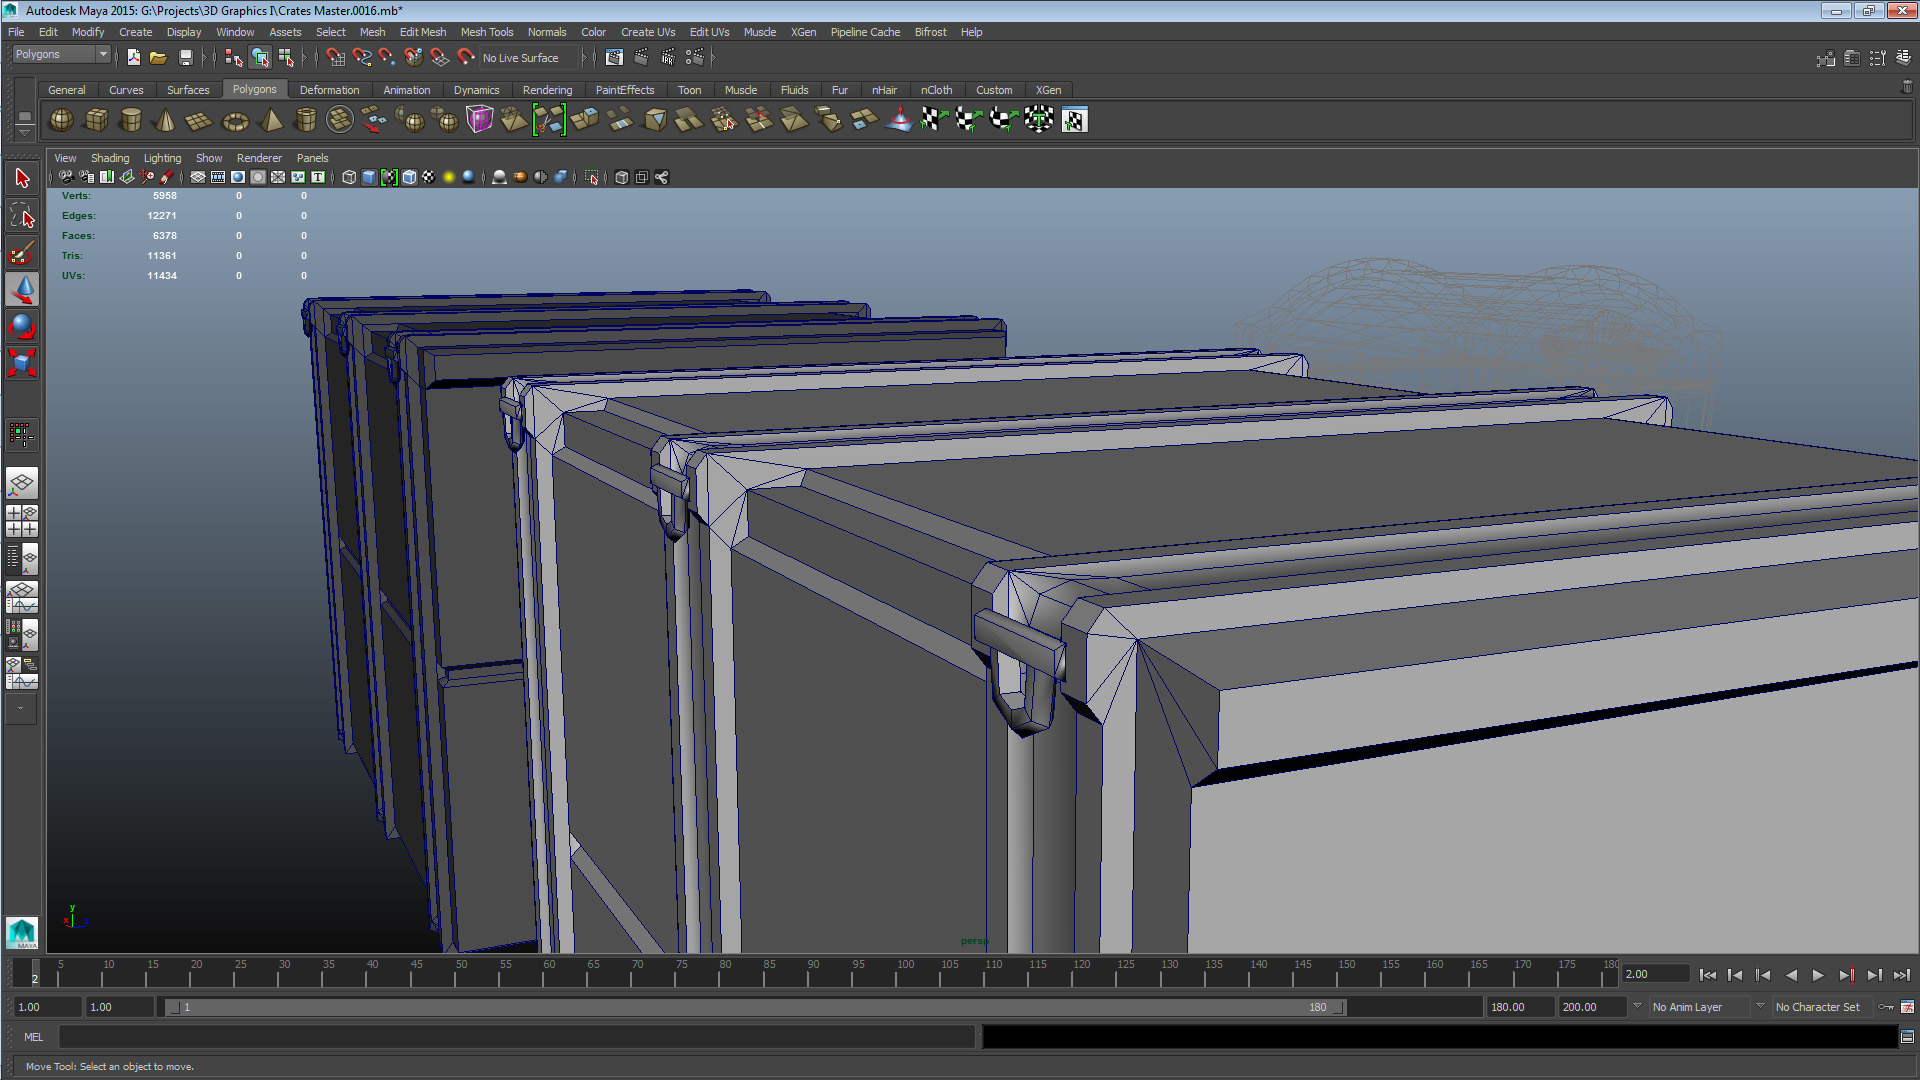
Task: Expand the No Character Set dropdown
Action: coord(1816,1007)
